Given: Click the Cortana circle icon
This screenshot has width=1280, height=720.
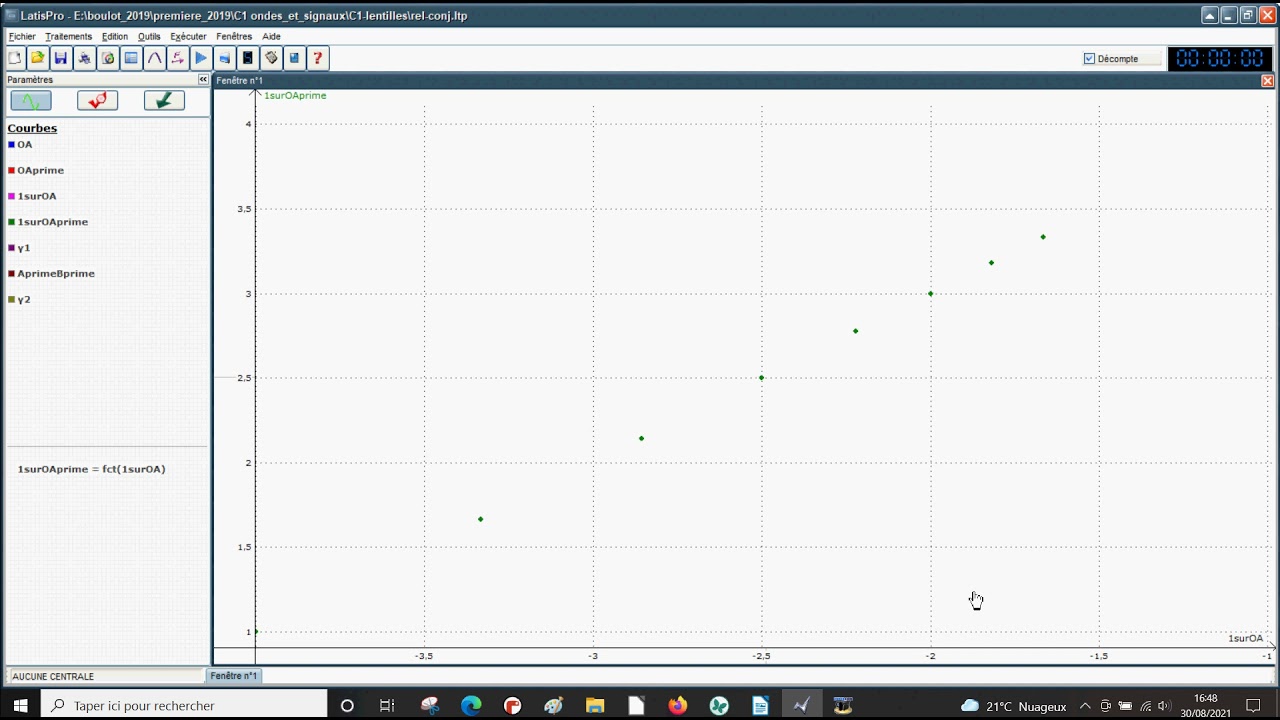Looking at the screenshot, I should pos(347,705).
